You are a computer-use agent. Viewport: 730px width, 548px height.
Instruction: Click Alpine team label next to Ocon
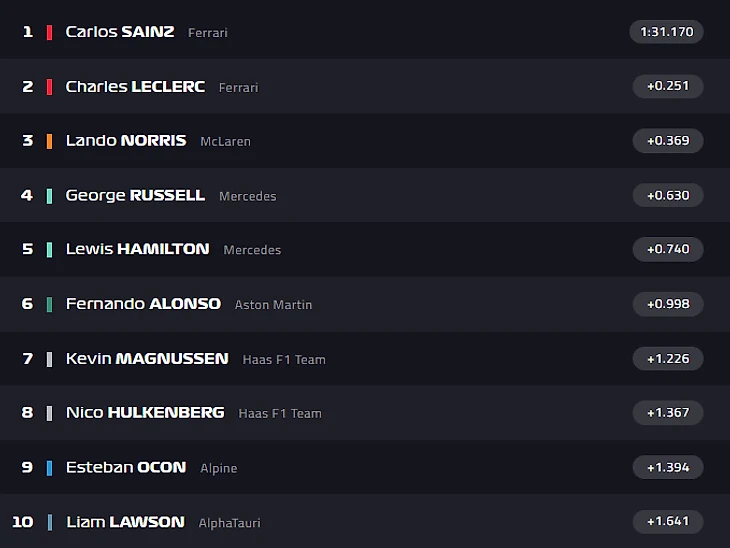click(218, 468)
